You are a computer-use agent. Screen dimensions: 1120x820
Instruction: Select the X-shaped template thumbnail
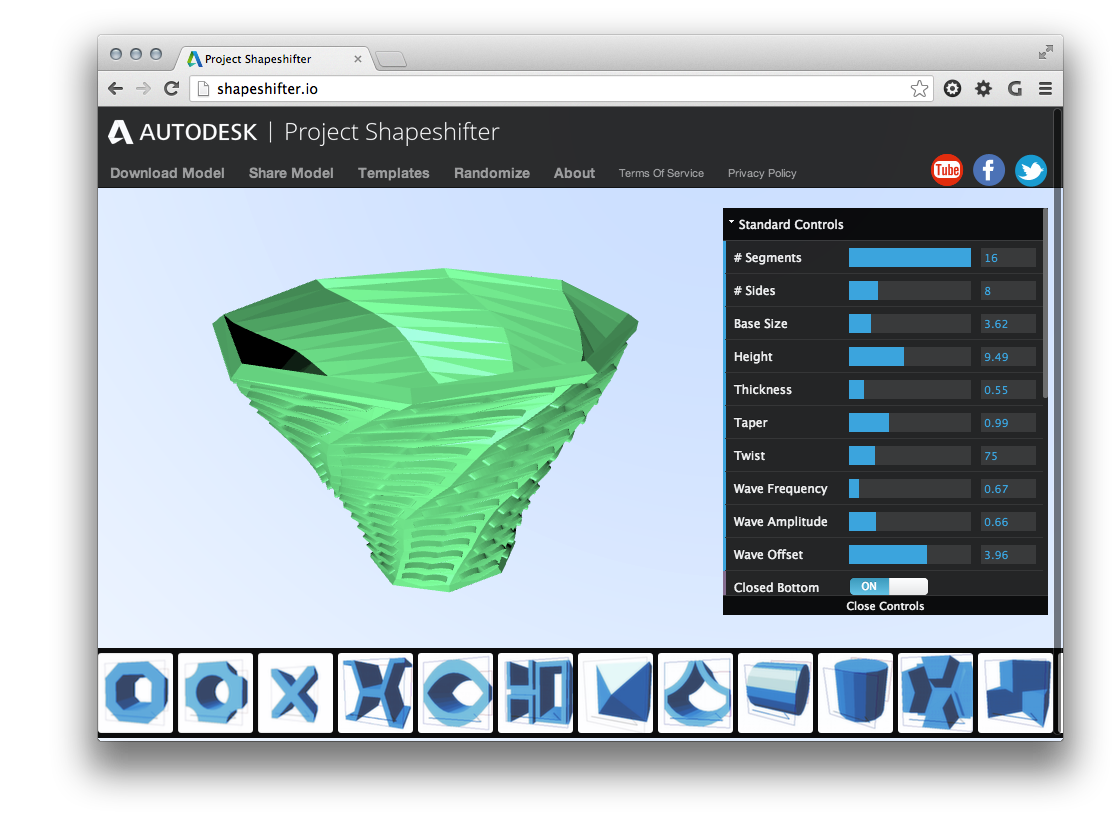[295, 693]
